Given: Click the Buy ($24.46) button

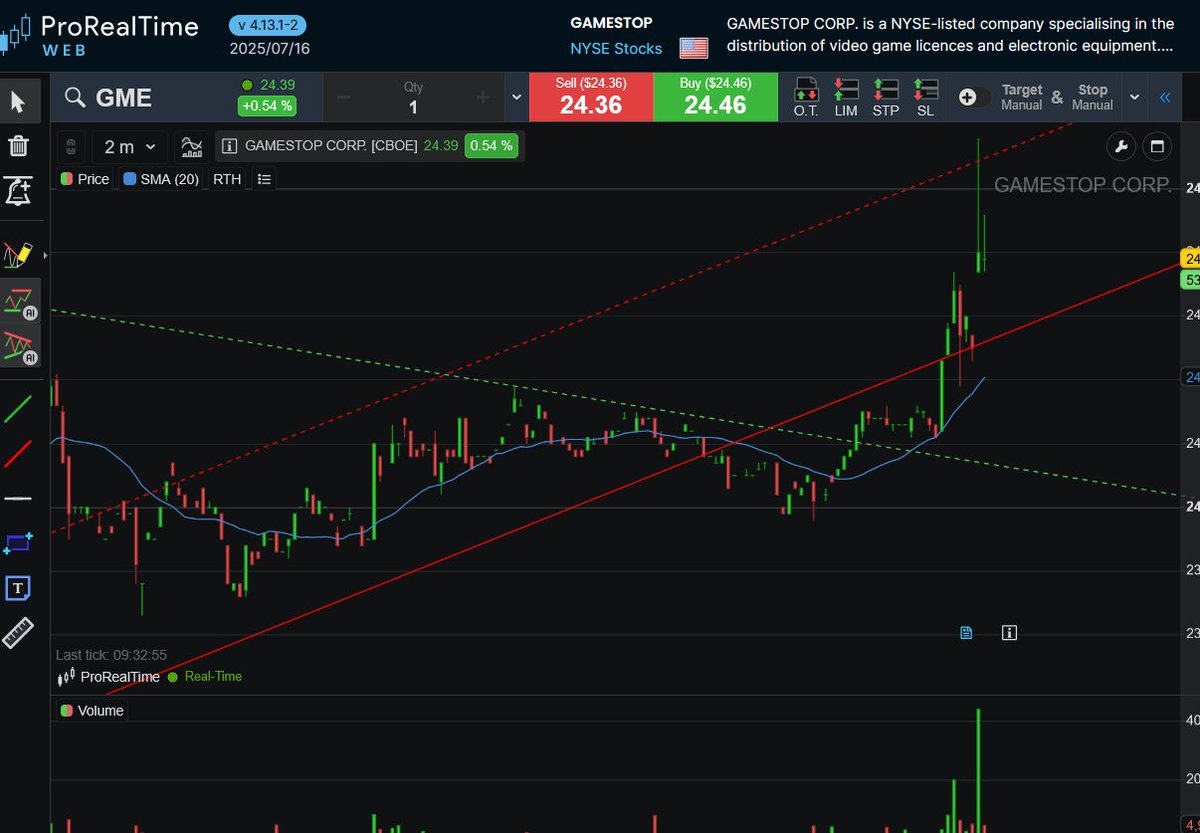Looking at the screenshot, I should click(716, 97).
